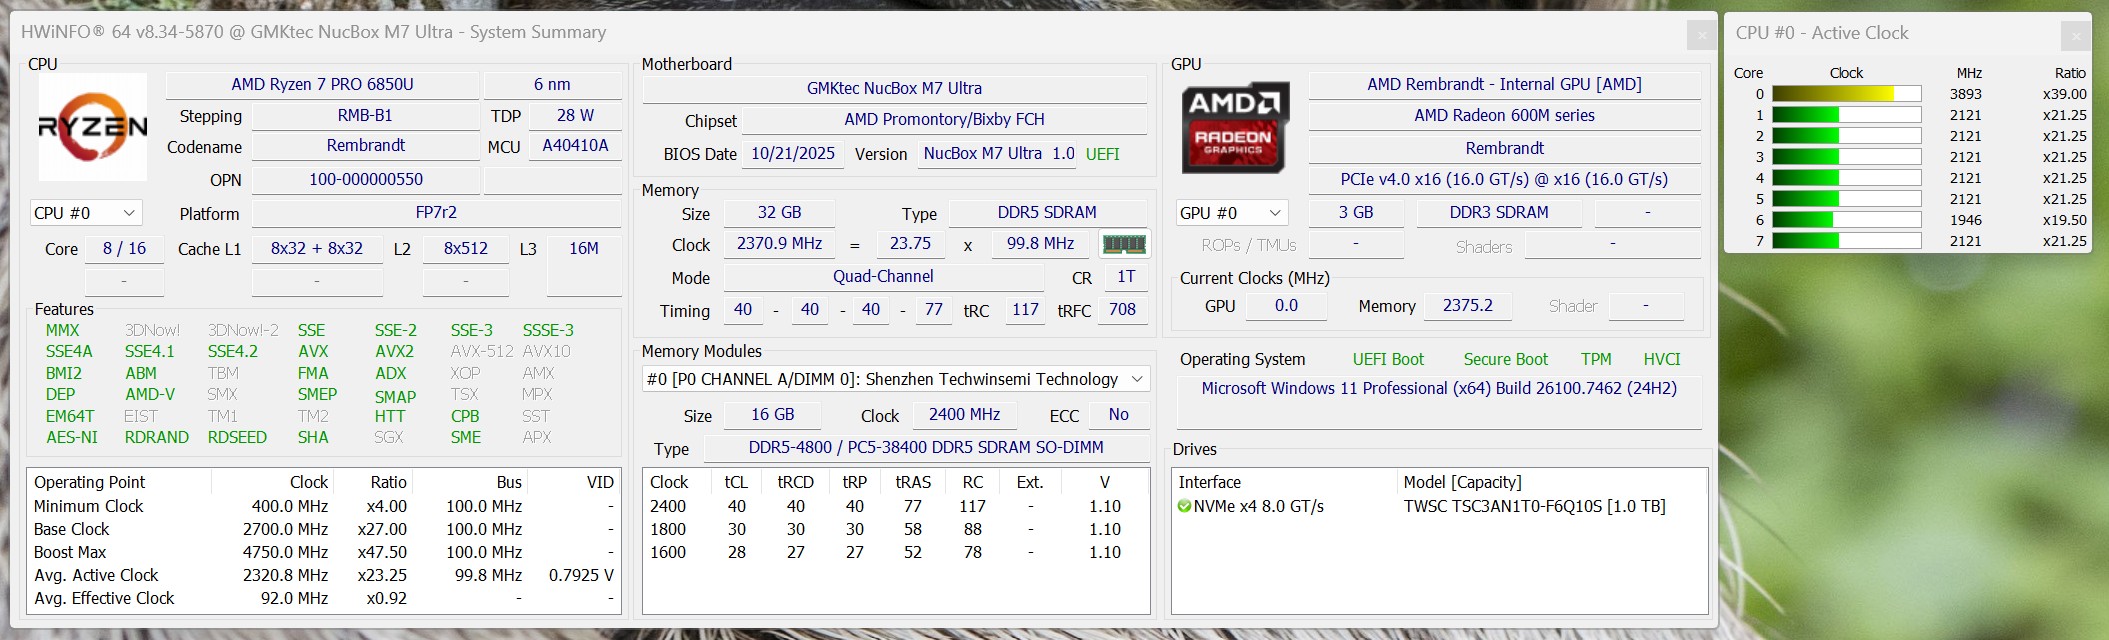The height and width of the screenshot is (640, 2109).
Task: Click the GMKtec NucBox M7 Ultra motherboard field
Action: coord(894,88)
